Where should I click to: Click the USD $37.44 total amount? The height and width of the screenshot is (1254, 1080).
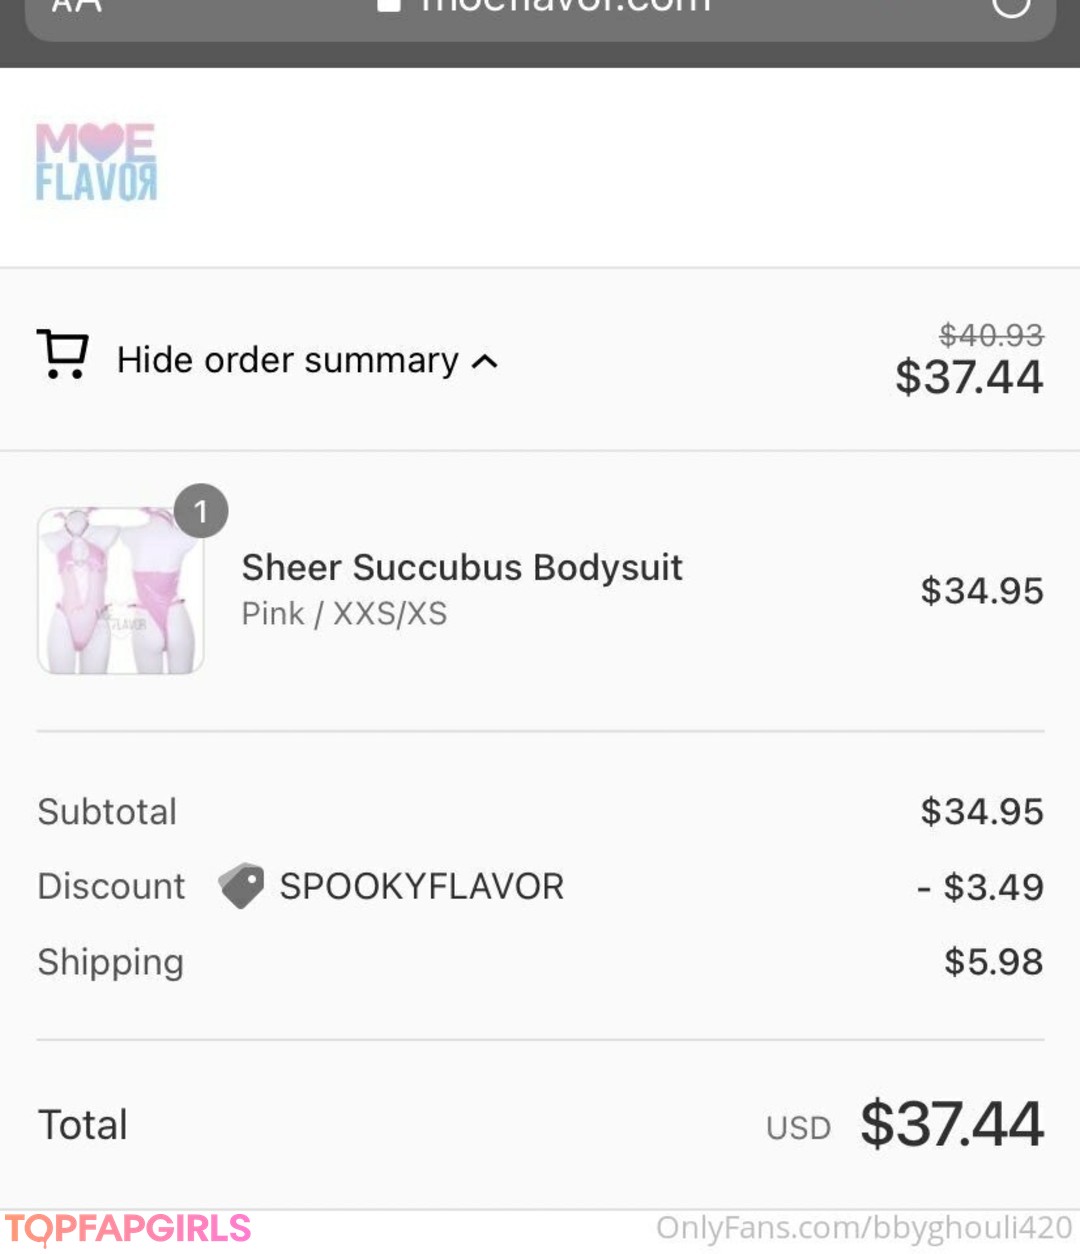[x=952, y=1124]
